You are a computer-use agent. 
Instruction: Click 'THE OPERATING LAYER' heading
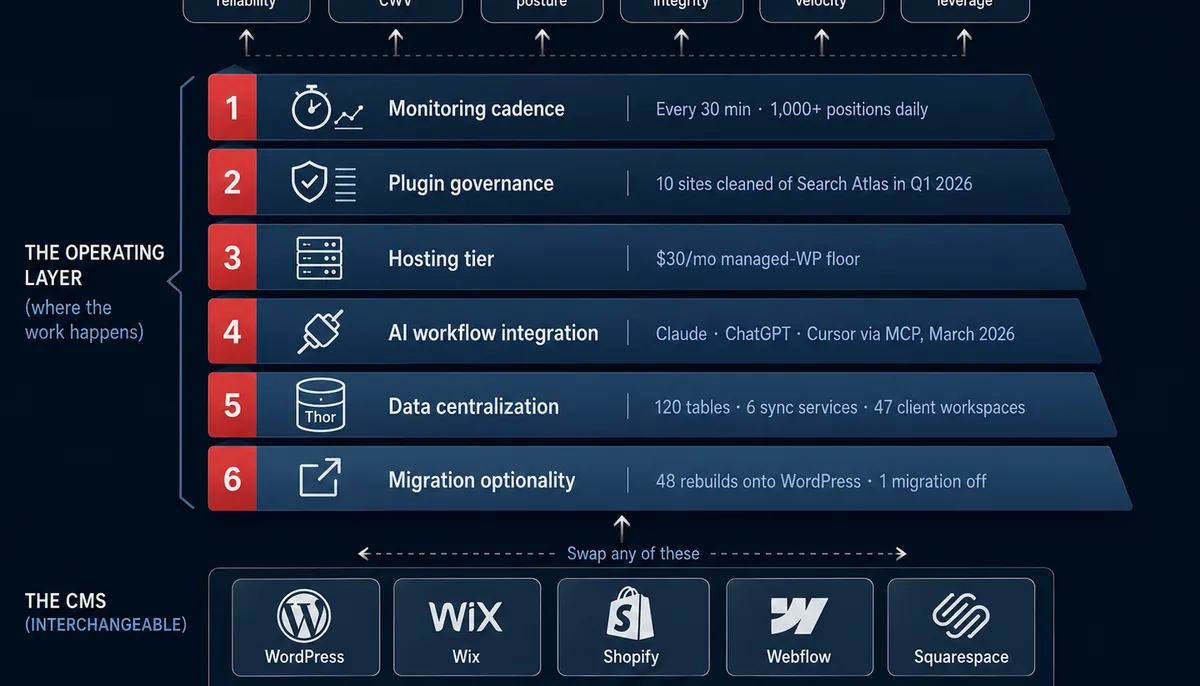(x=95, y=265)
